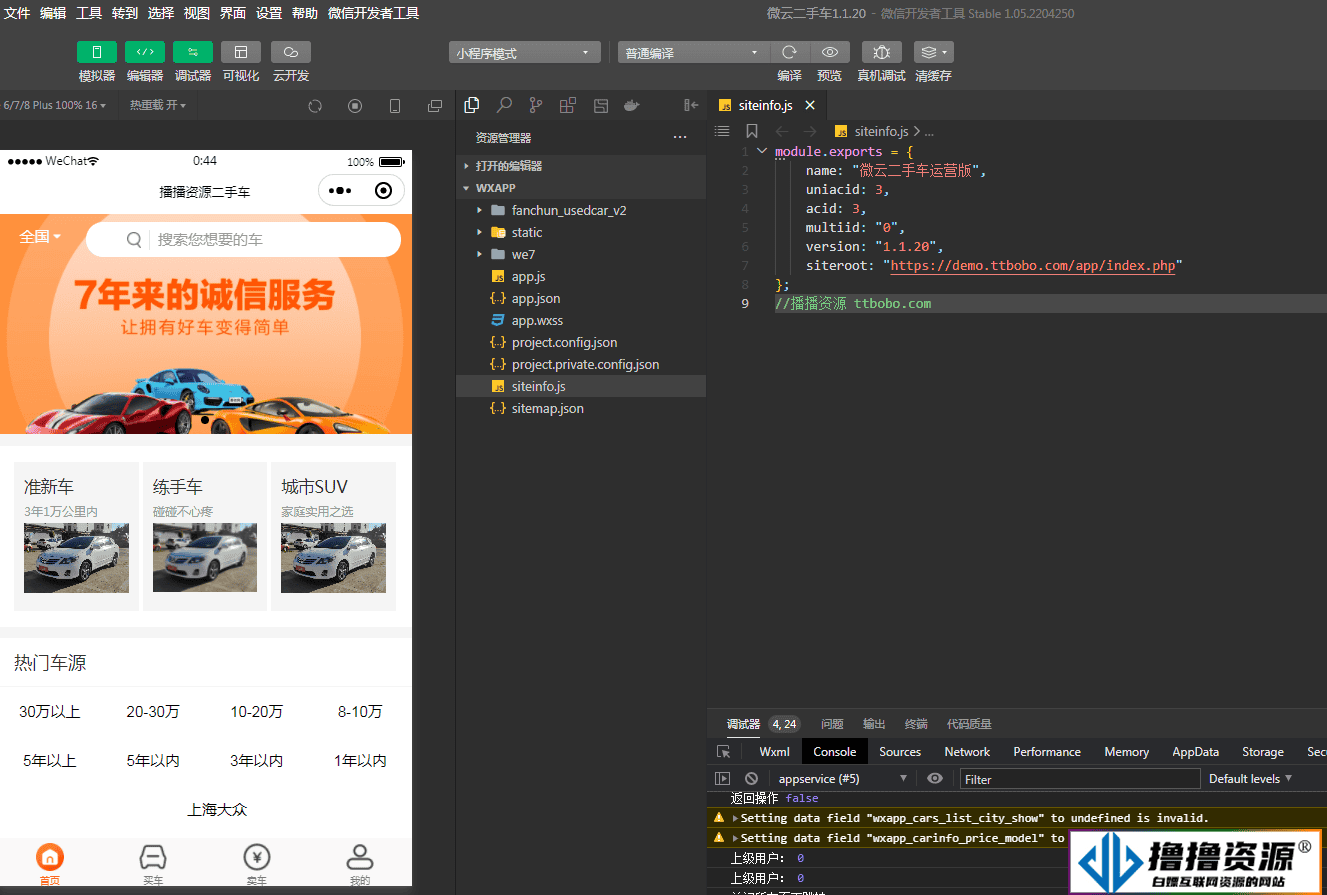Open the device model 6/7/8 Plus dropdown
This screenshot has height=895, width=1327.
point(55,105)
